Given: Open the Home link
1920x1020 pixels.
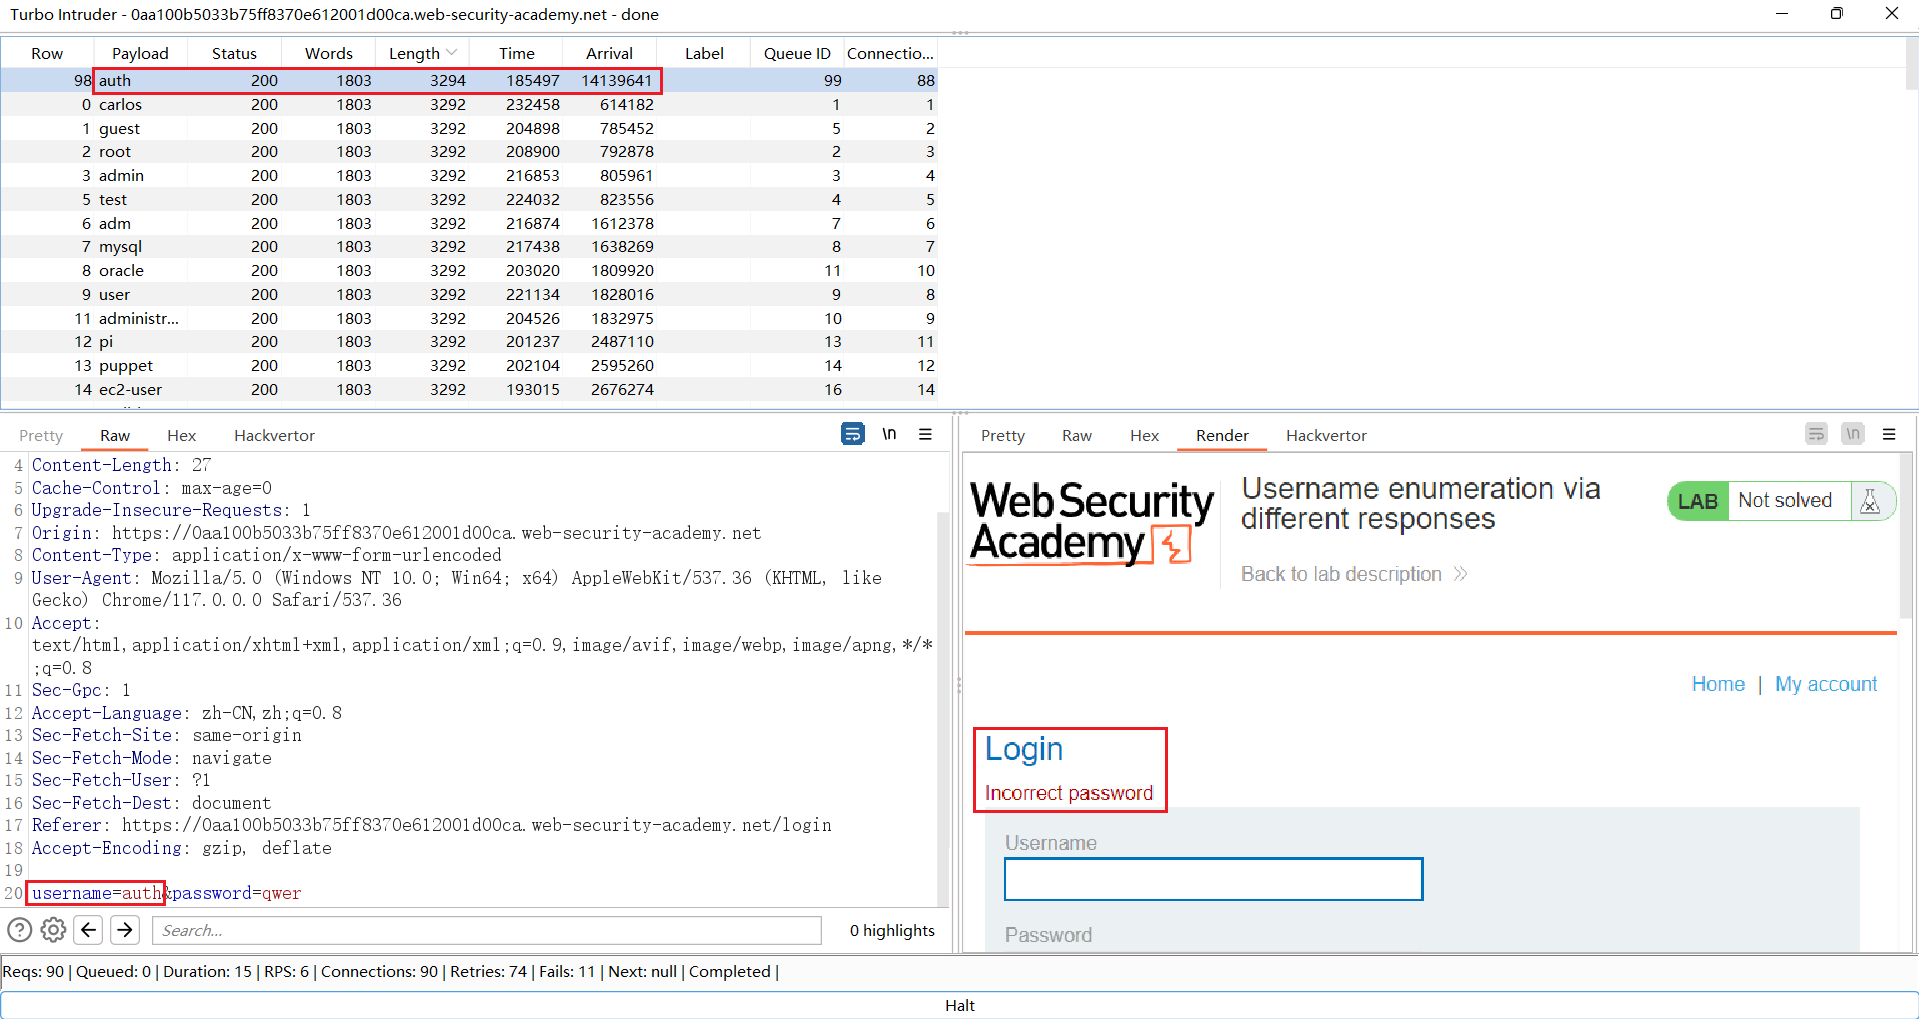Looking at the screenshot, I should click(x=1718, y=684).
